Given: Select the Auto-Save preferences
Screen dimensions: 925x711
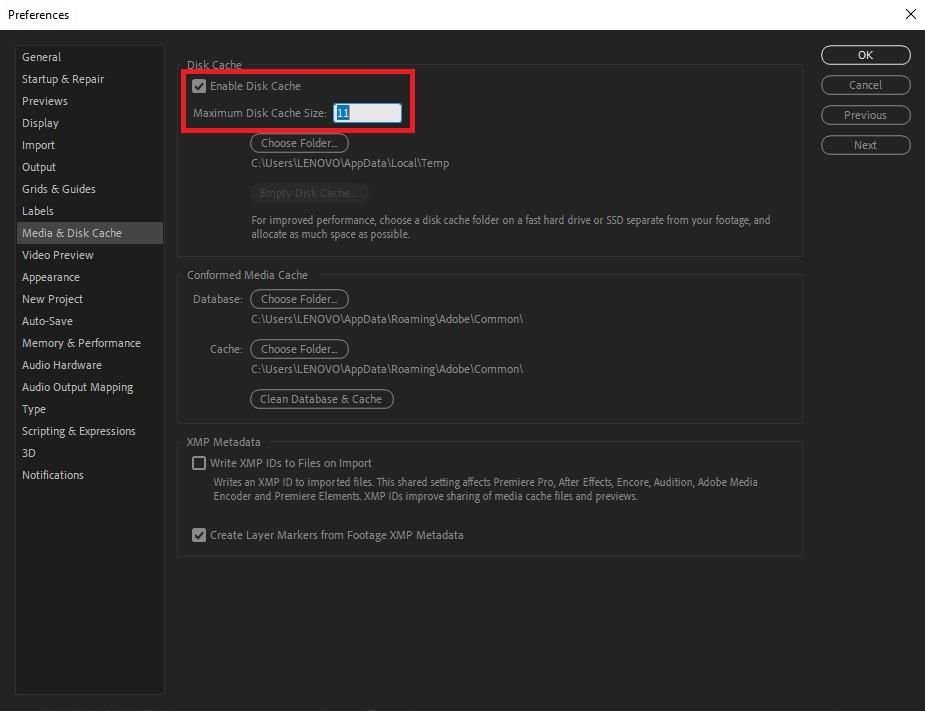Looking at the screenshot, I should 47,321.
